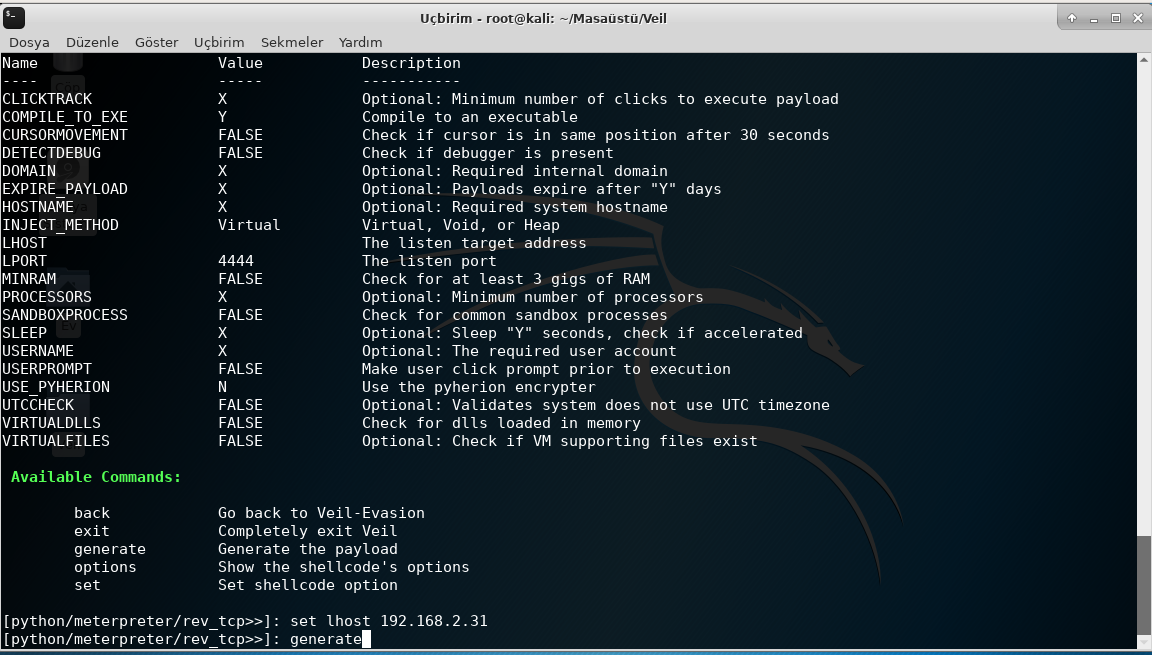Click 'Set shellcode option' description
The width and height of the screenshot is (1152, 655).
pos(308,585)
